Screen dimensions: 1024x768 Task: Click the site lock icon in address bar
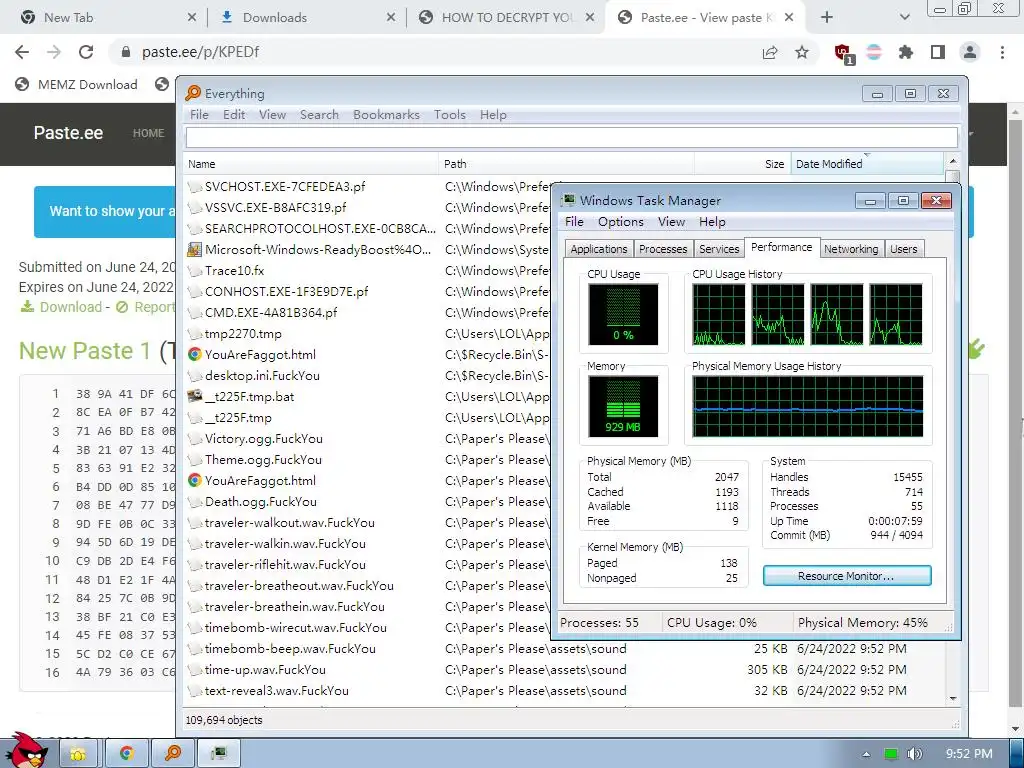click(x=126, y=52)
